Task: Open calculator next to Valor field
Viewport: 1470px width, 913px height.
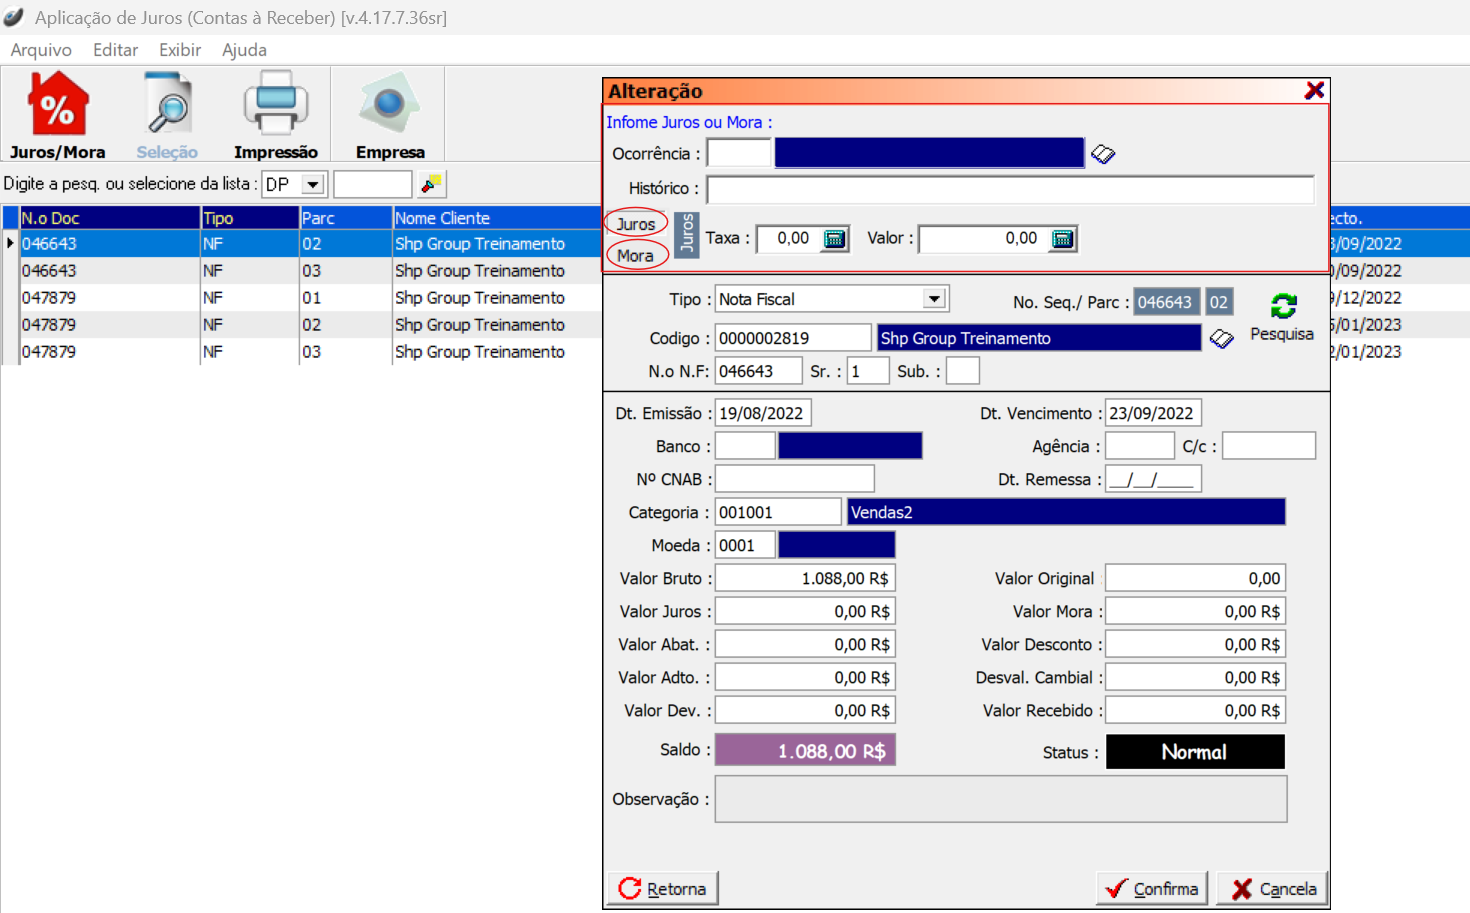Action: (1063, 239)
